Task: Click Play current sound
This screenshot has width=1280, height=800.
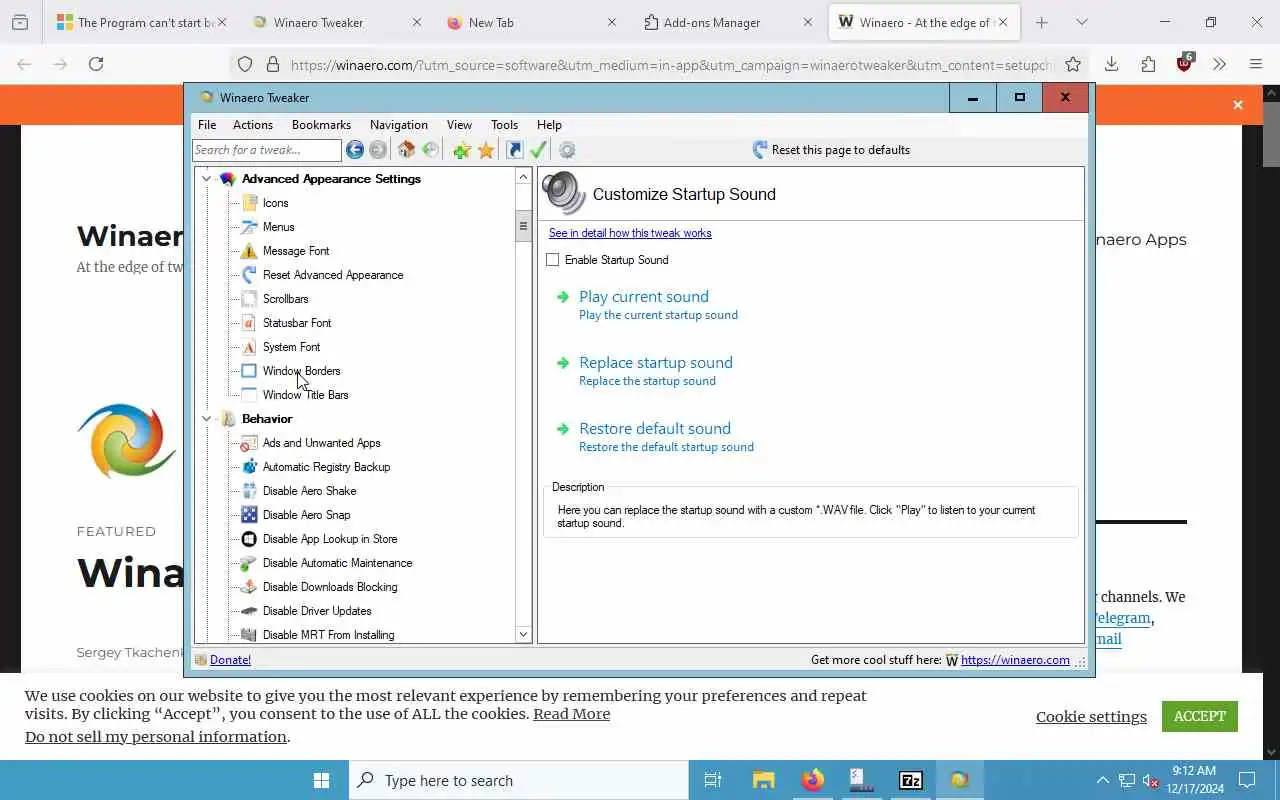Action: [x=644, y=297]
